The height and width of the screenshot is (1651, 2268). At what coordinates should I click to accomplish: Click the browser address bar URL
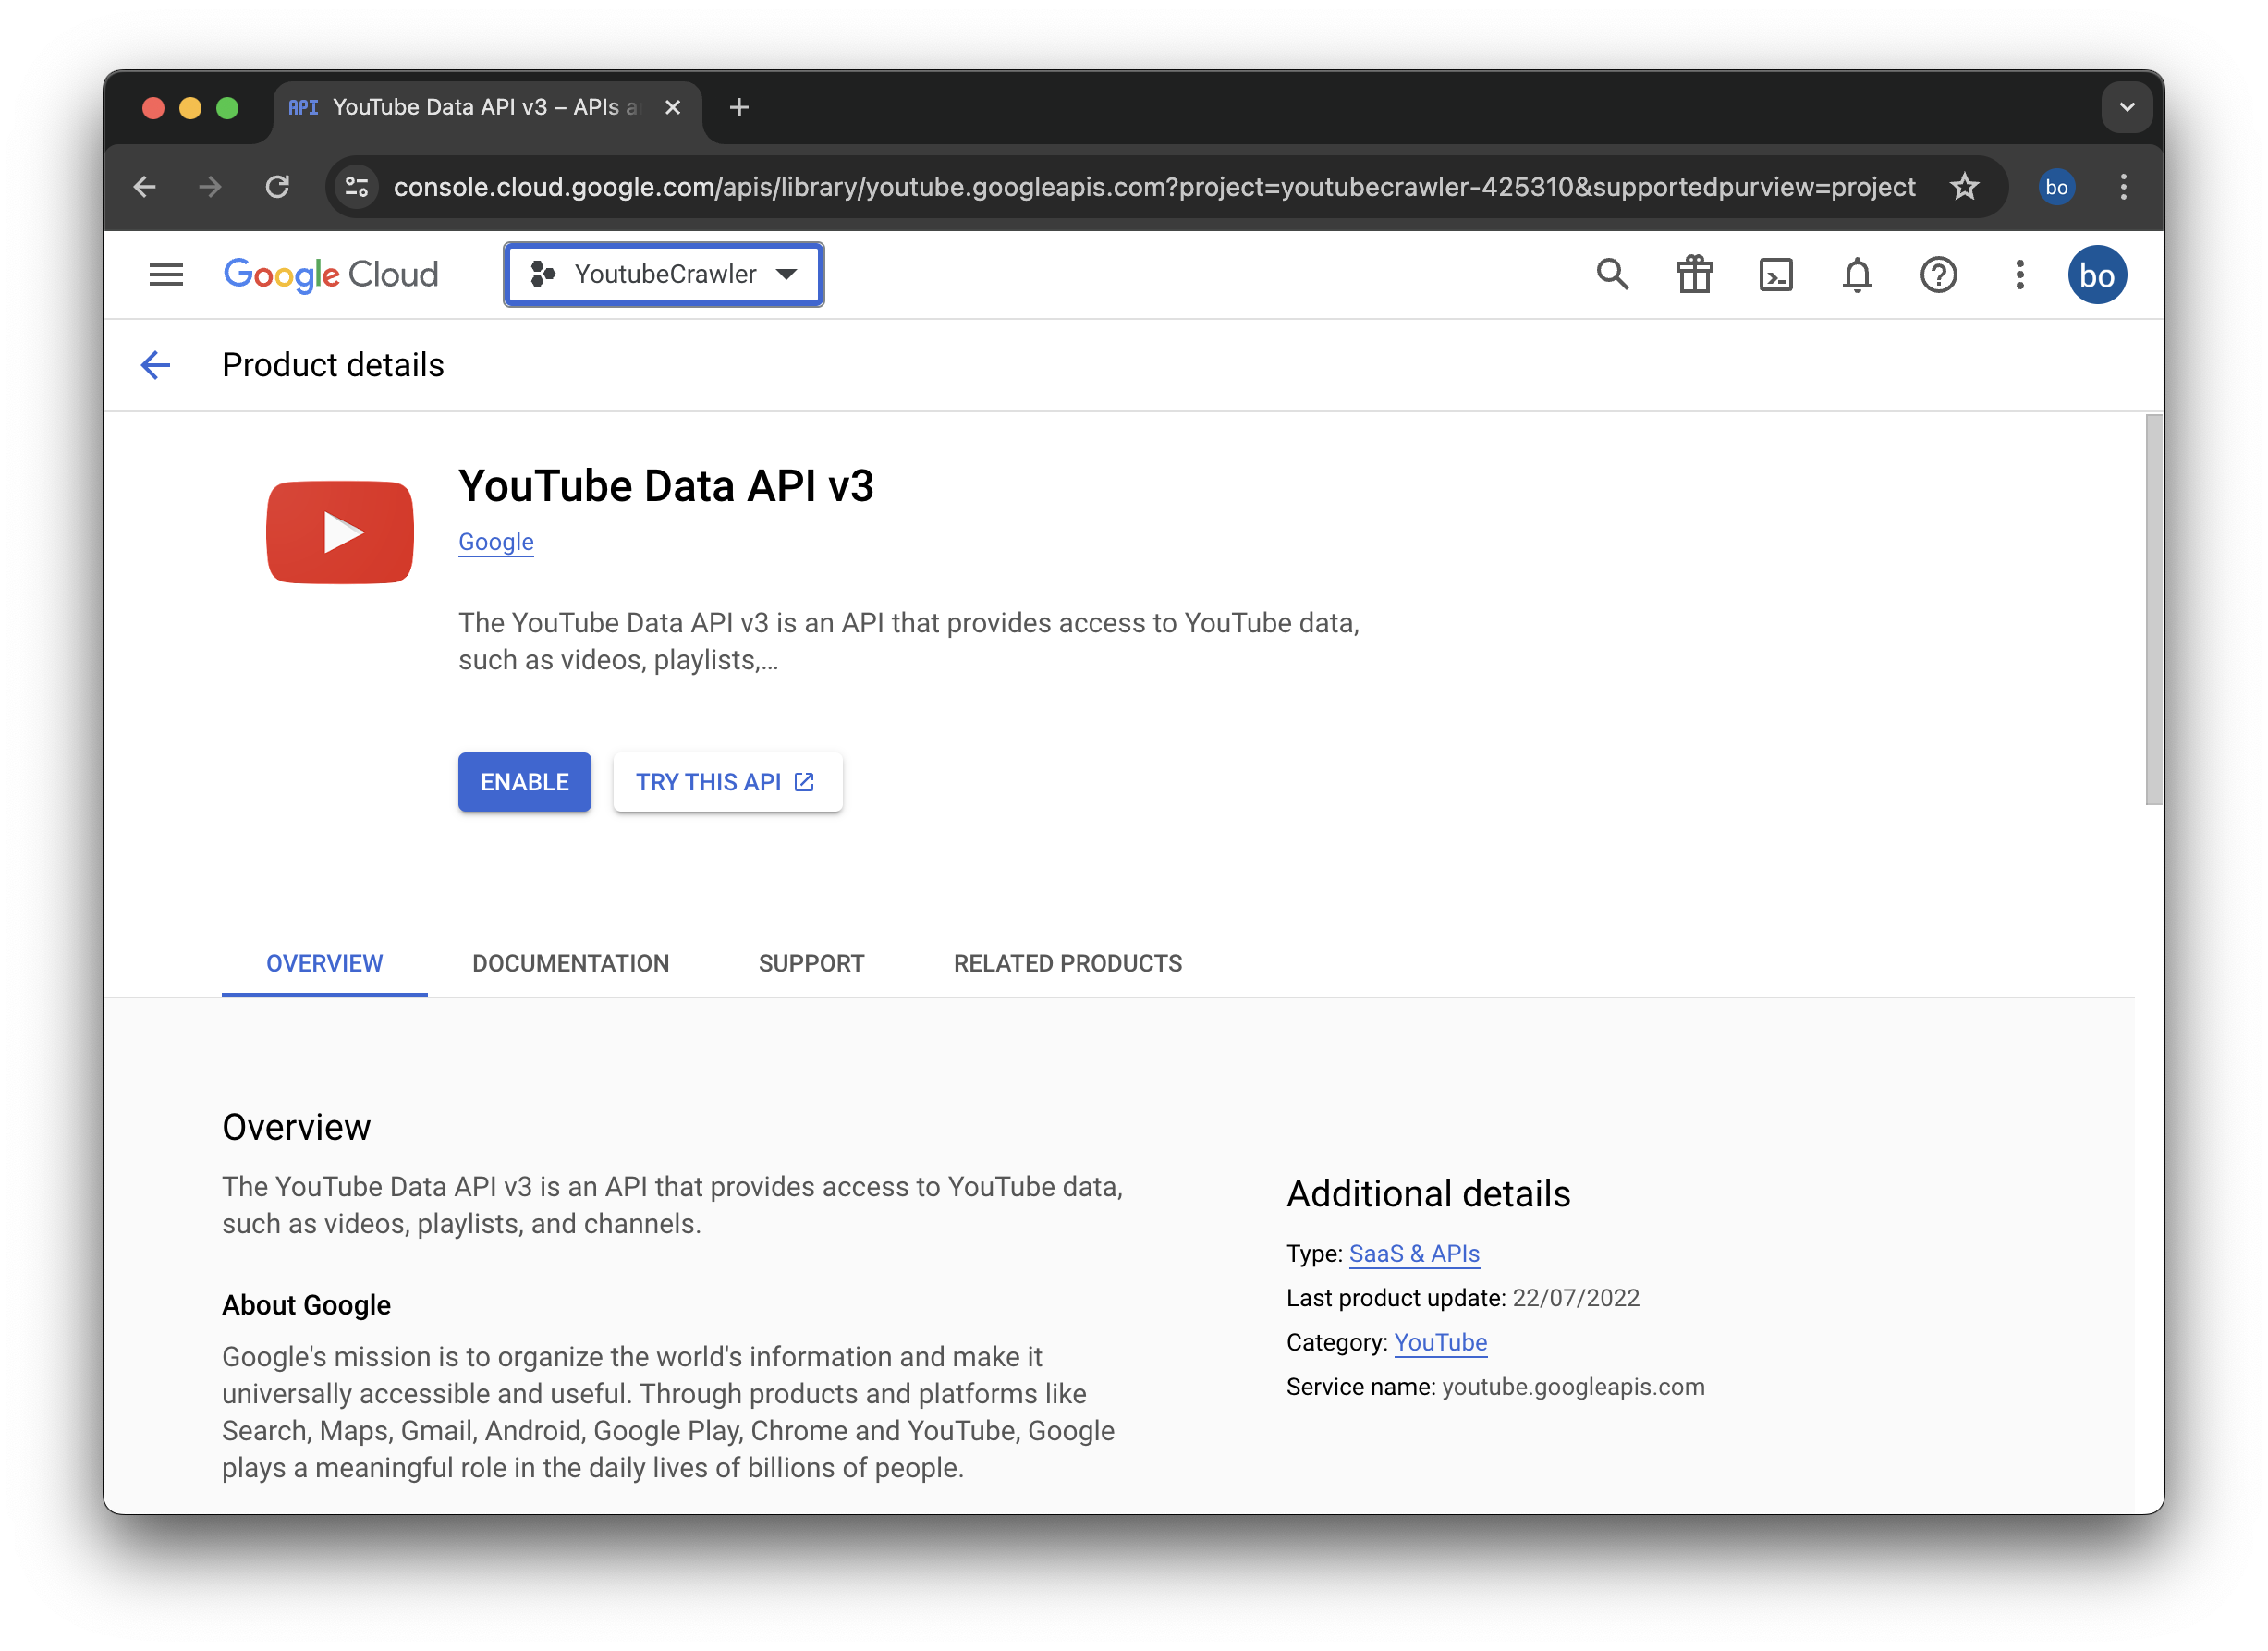1153,187
